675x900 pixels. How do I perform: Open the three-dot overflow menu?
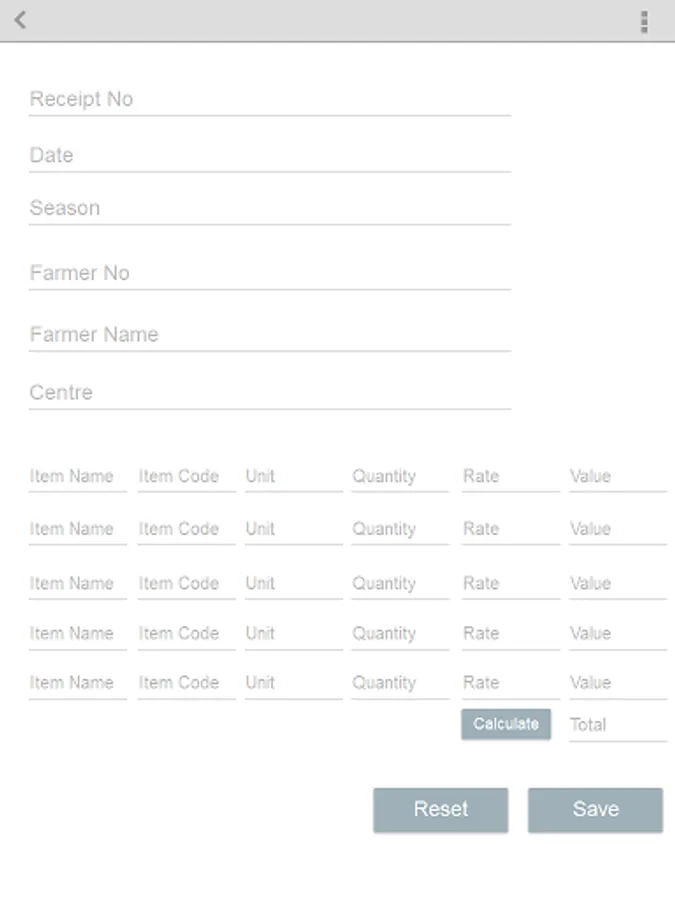pyautogui.click(x=644, y=21)
